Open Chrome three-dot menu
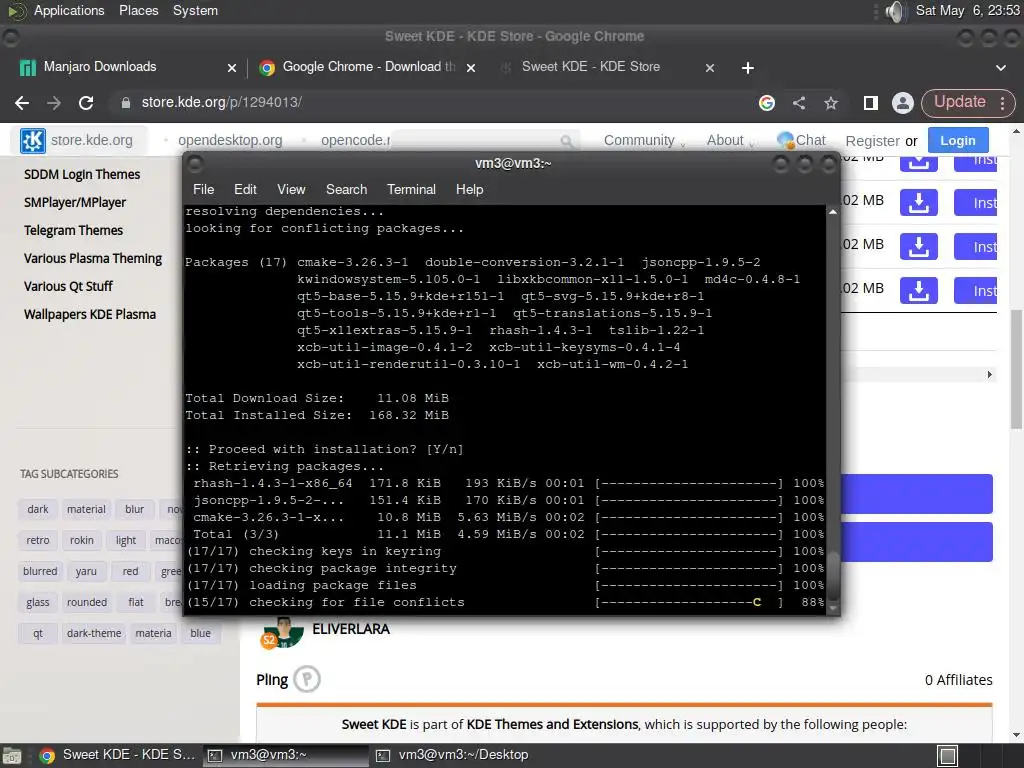 [x=1002, y=103]
